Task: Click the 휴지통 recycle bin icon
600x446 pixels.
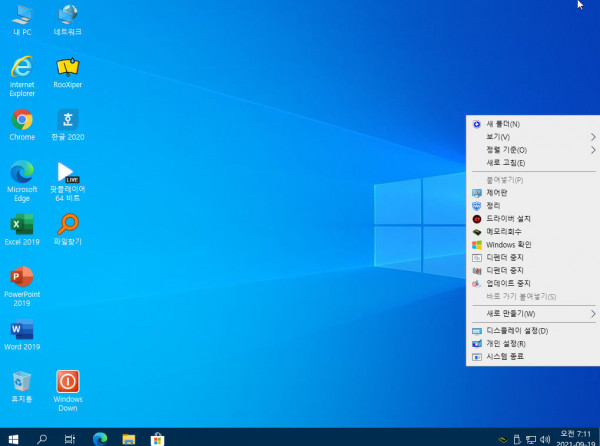Action: click(x=22, y=386)
